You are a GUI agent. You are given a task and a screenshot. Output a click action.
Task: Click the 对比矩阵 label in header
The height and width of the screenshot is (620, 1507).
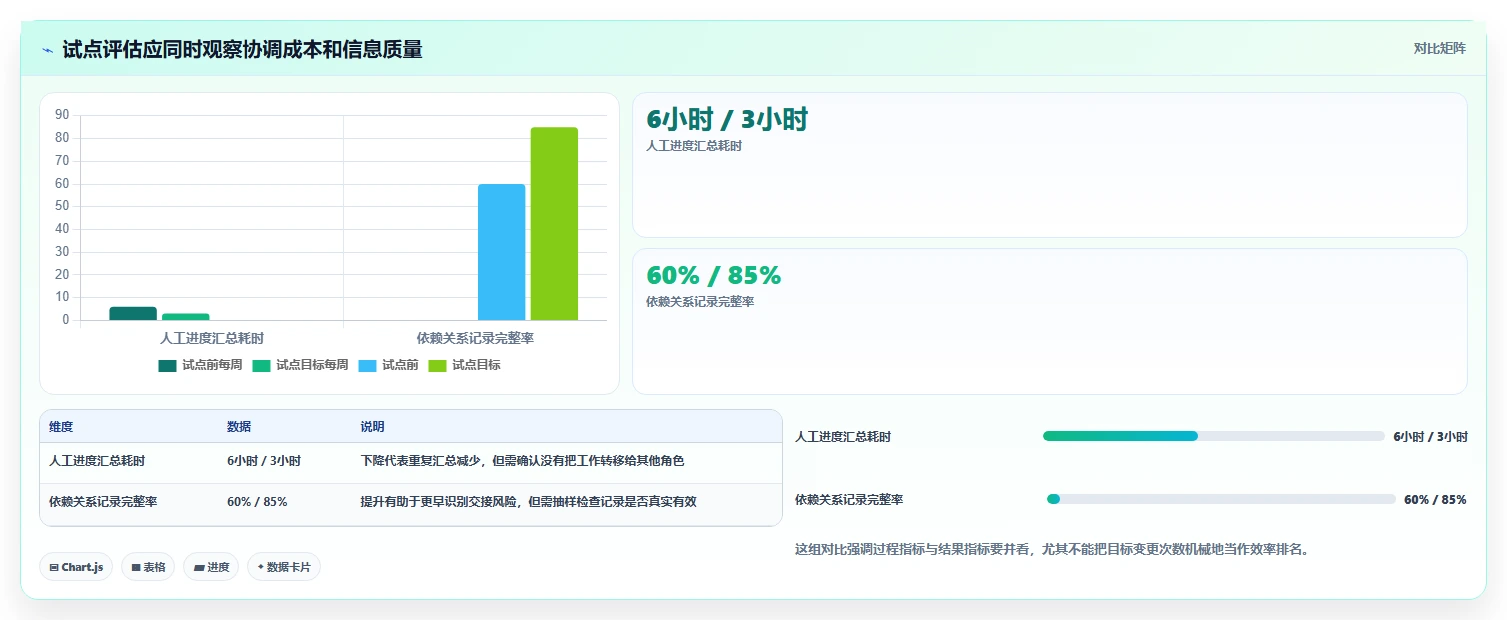tap(1439, 49)
